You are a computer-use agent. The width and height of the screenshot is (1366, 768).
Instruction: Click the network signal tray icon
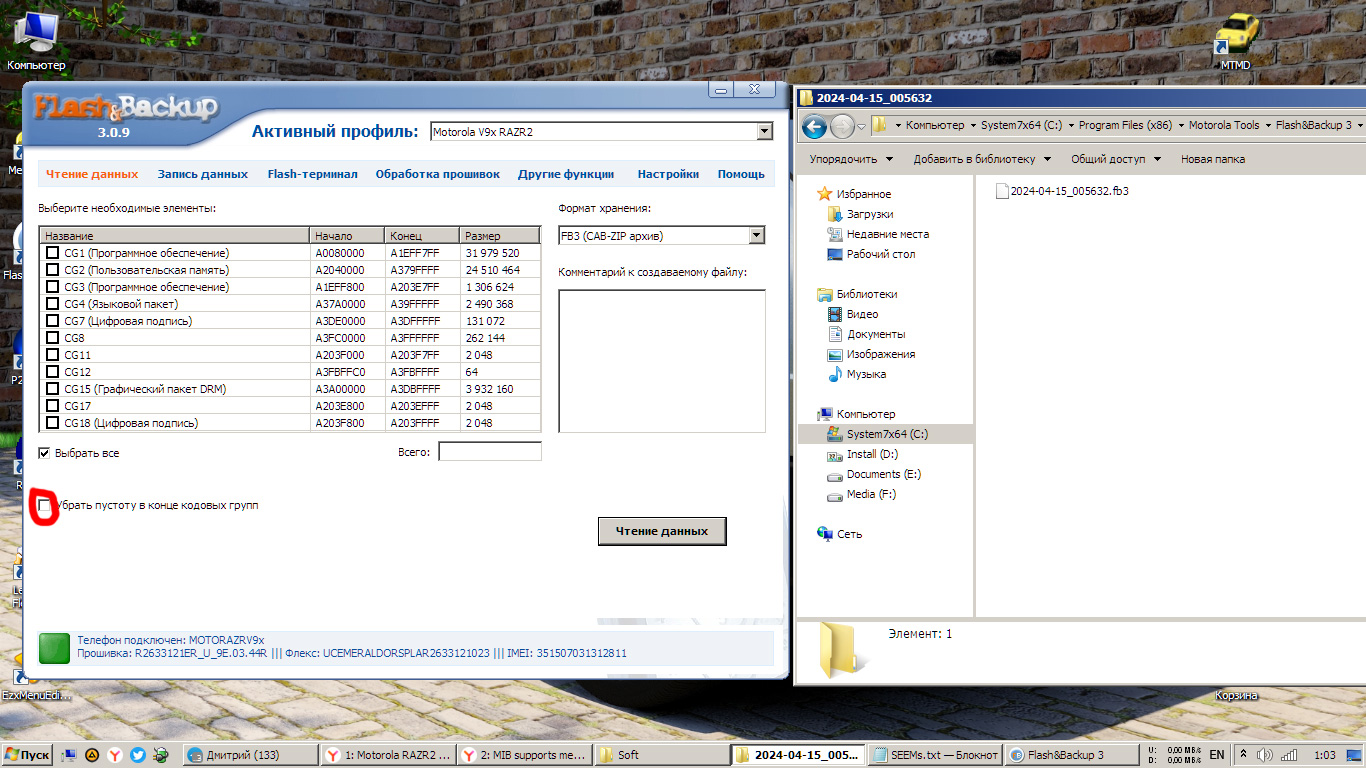pos(1289,755)
